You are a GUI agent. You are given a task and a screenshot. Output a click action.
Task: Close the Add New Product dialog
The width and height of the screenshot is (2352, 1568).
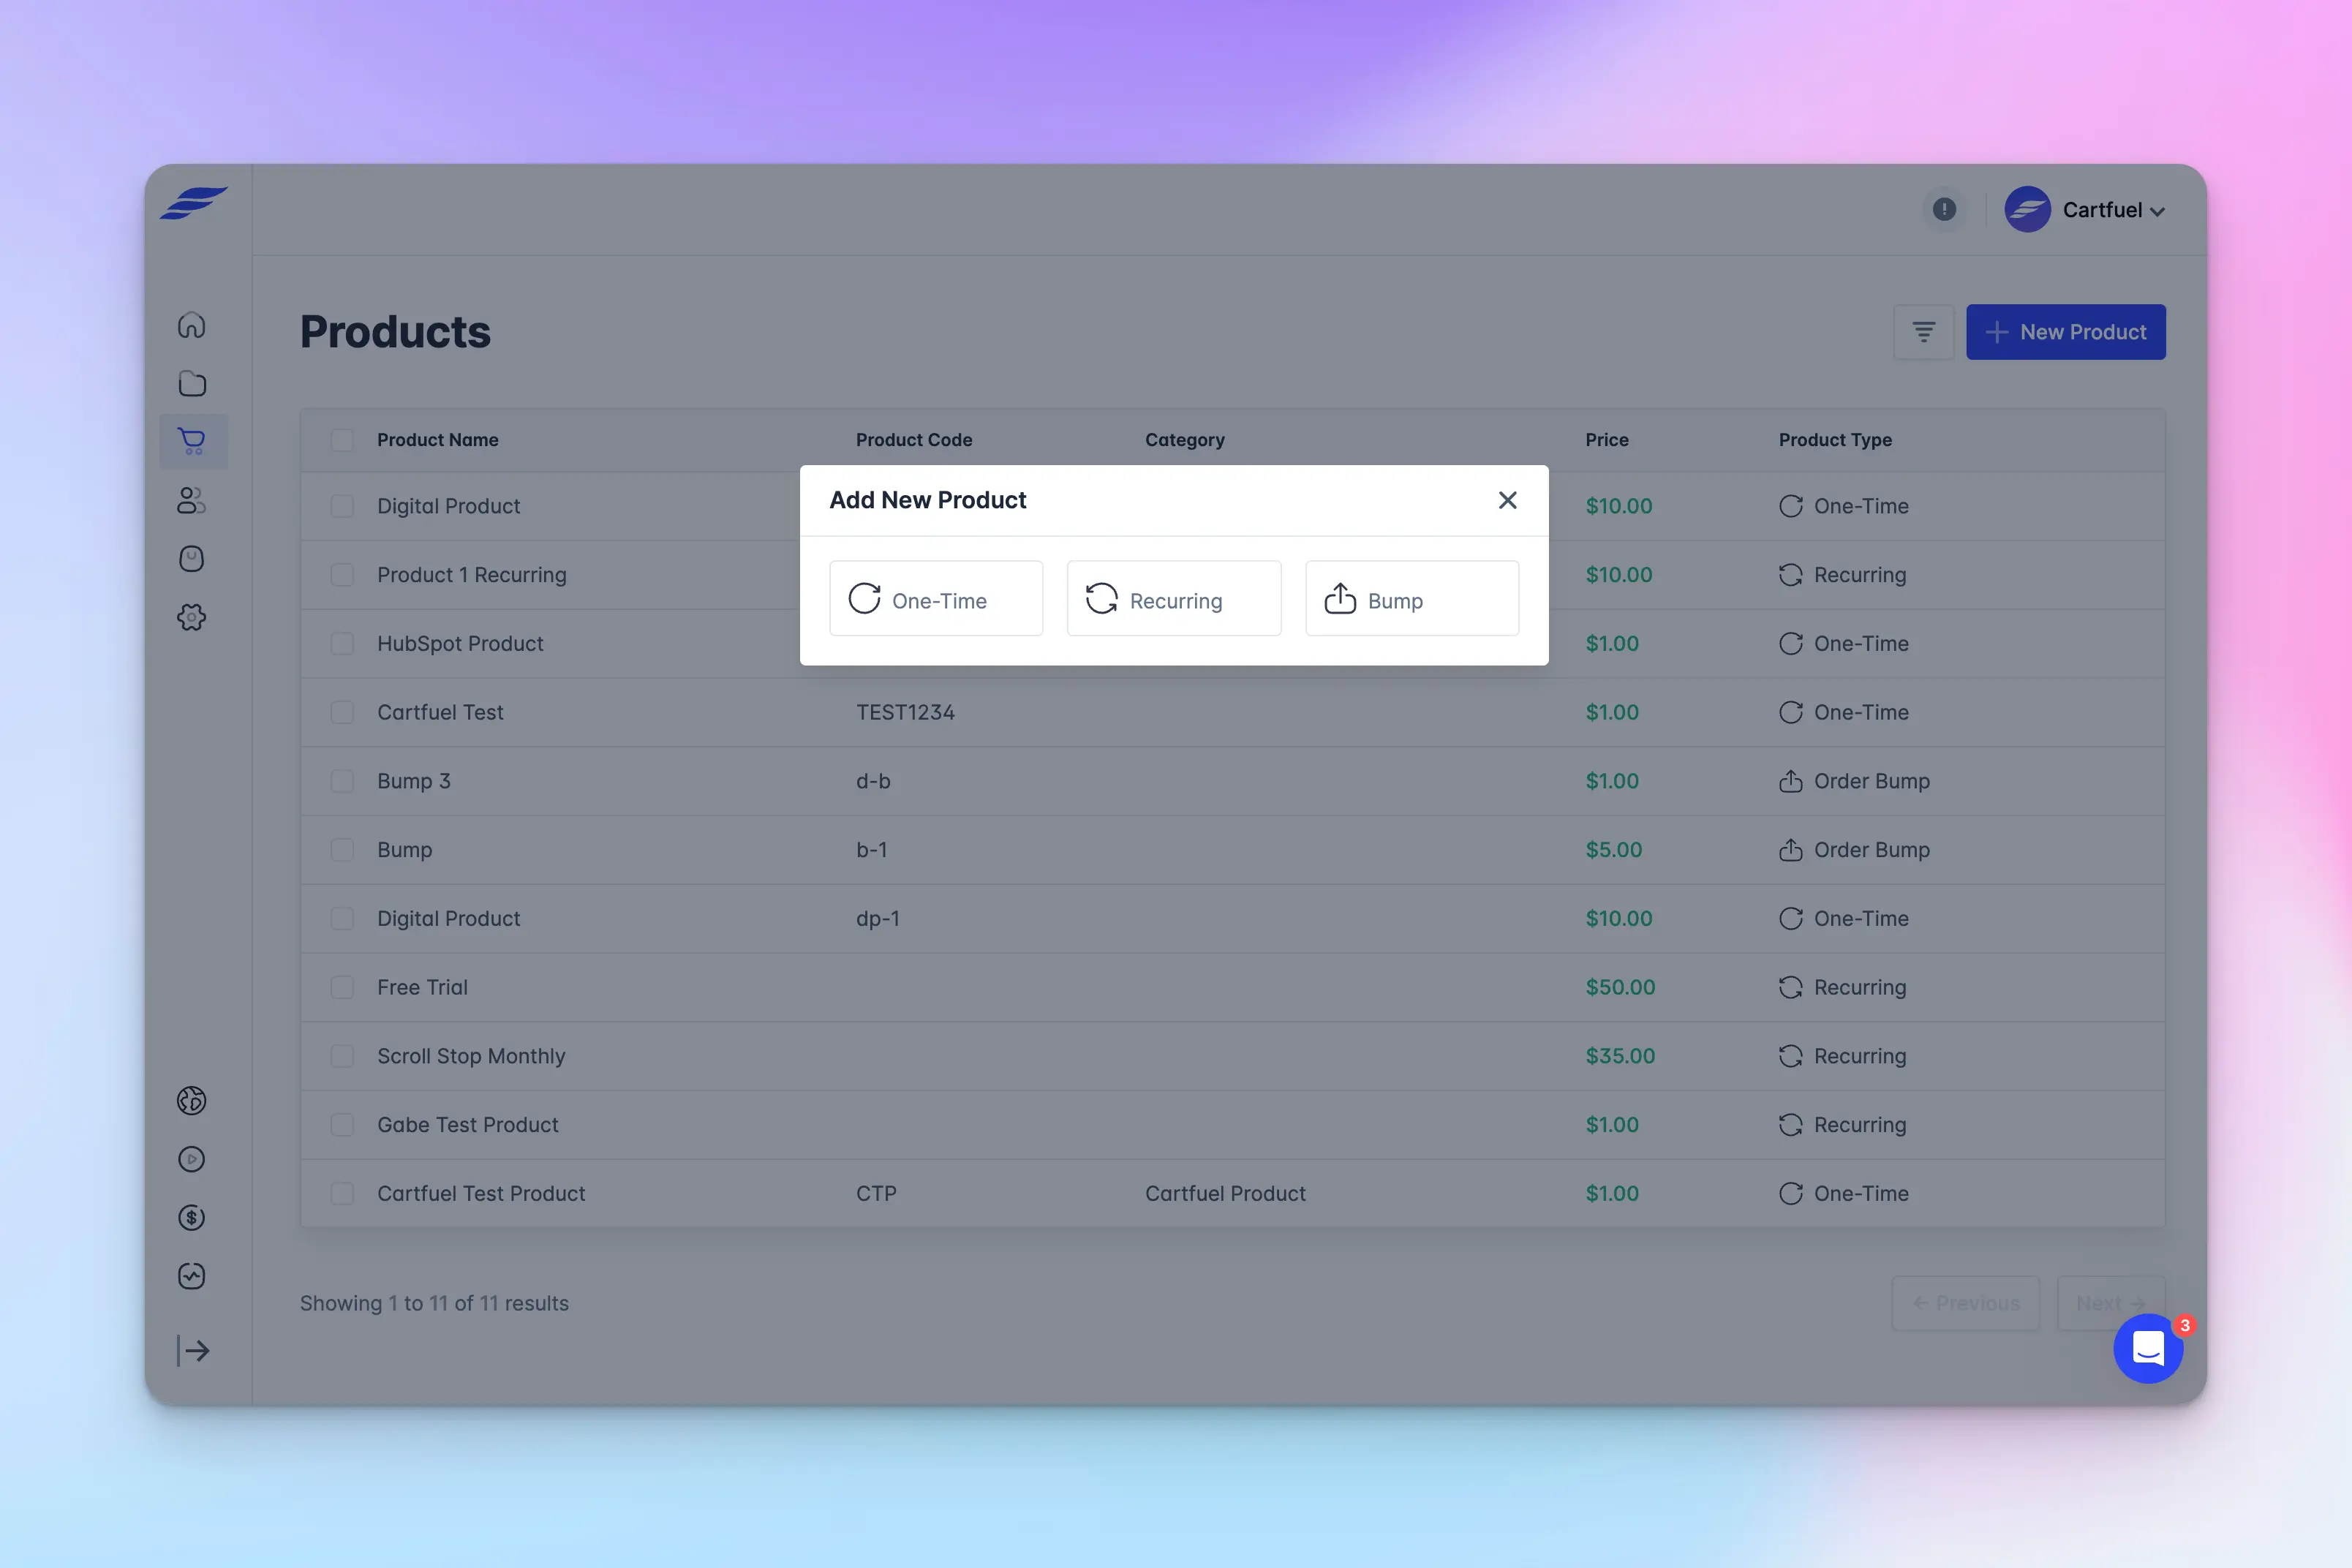[x=1508, y=500]
